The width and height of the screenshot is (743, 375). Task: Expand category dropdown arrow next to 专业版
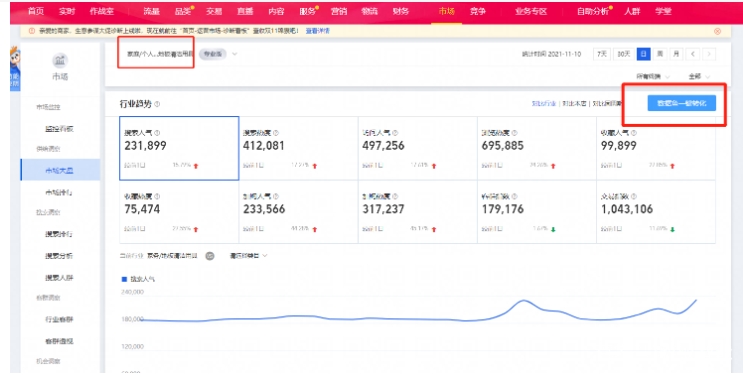tap(235, 54)
